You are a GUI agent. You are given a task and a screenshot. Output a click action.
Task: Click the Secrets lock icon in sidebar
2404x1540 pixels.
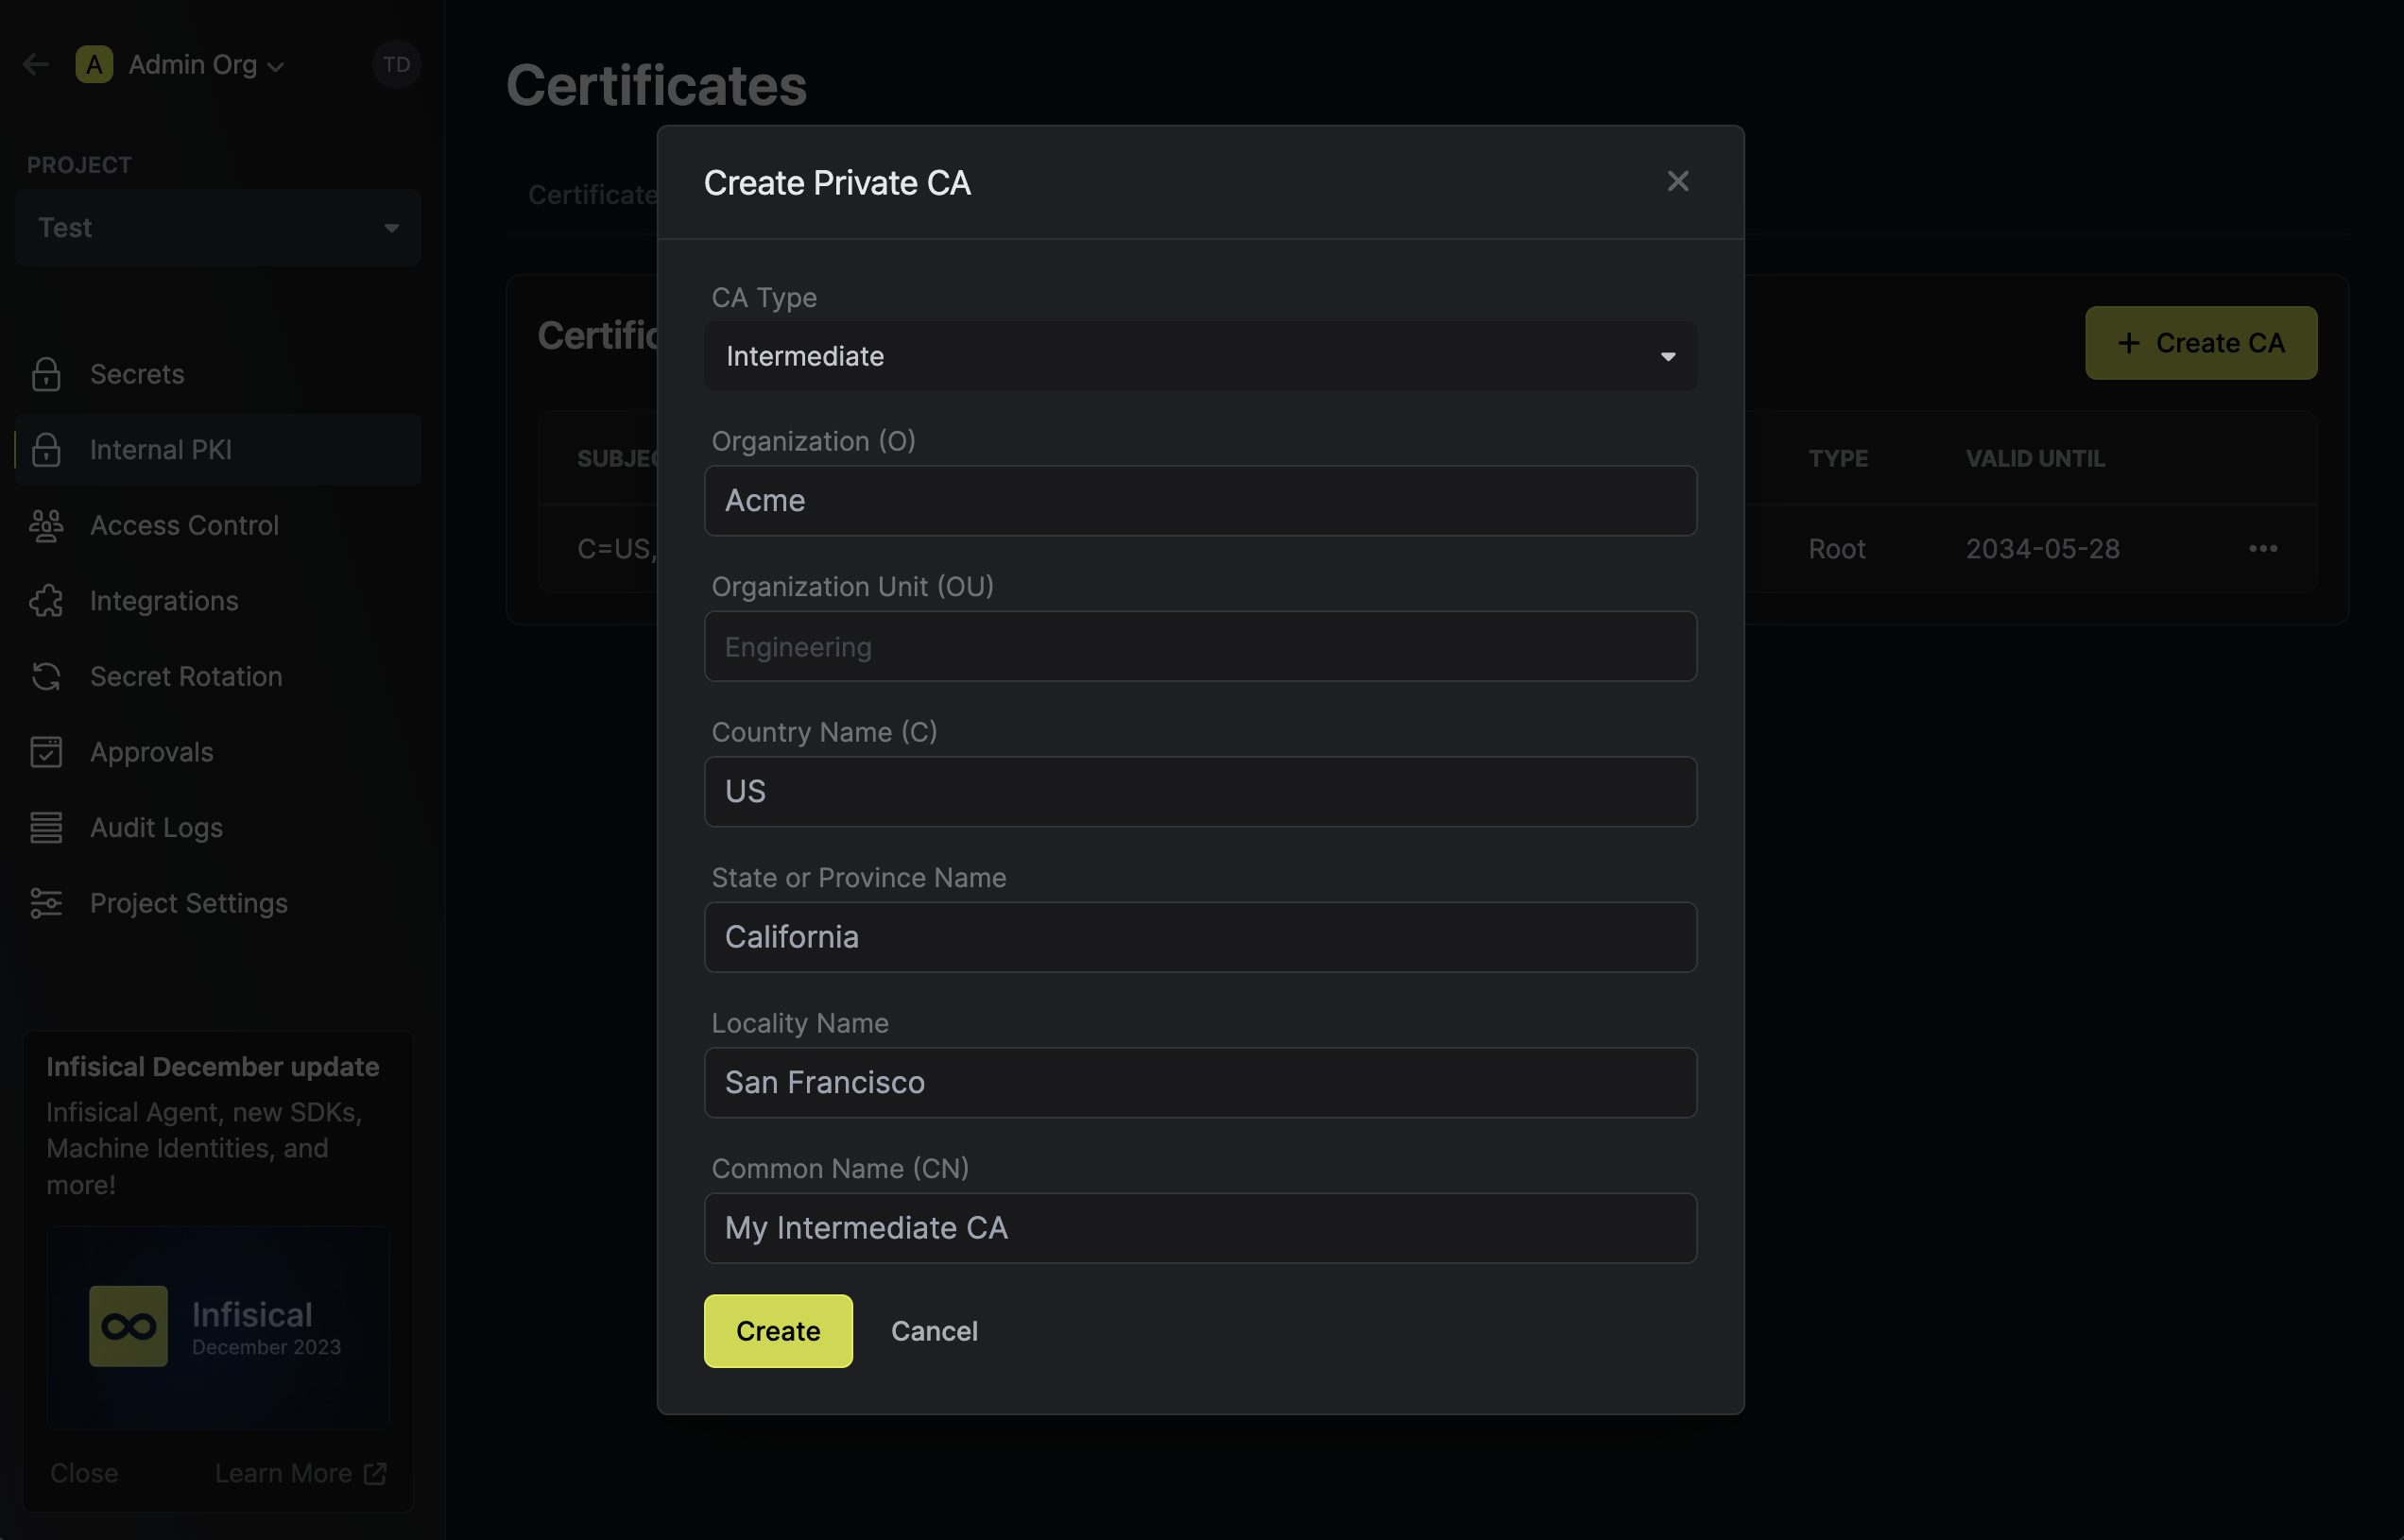click(x=46, y=374)
